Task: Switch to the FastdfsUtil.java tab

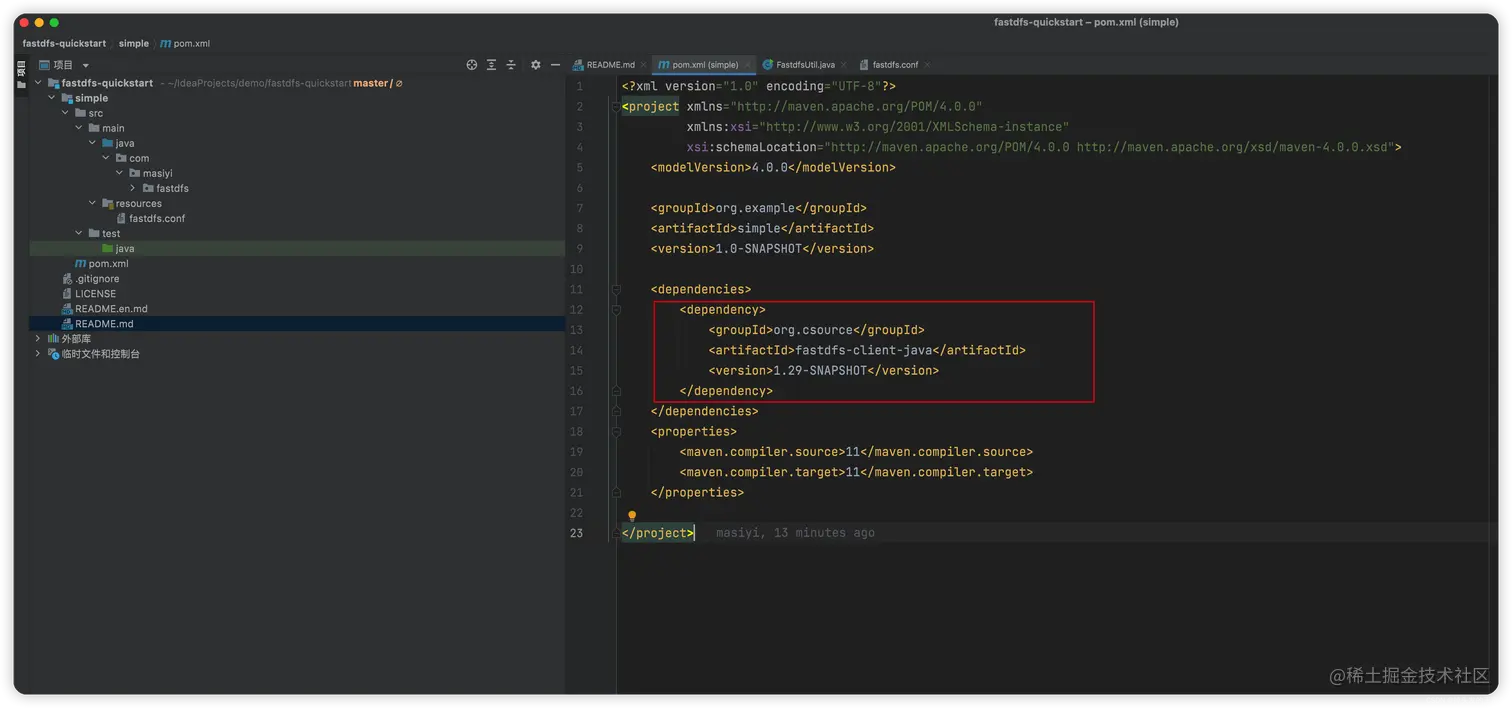Action: [x=805, y=65]
